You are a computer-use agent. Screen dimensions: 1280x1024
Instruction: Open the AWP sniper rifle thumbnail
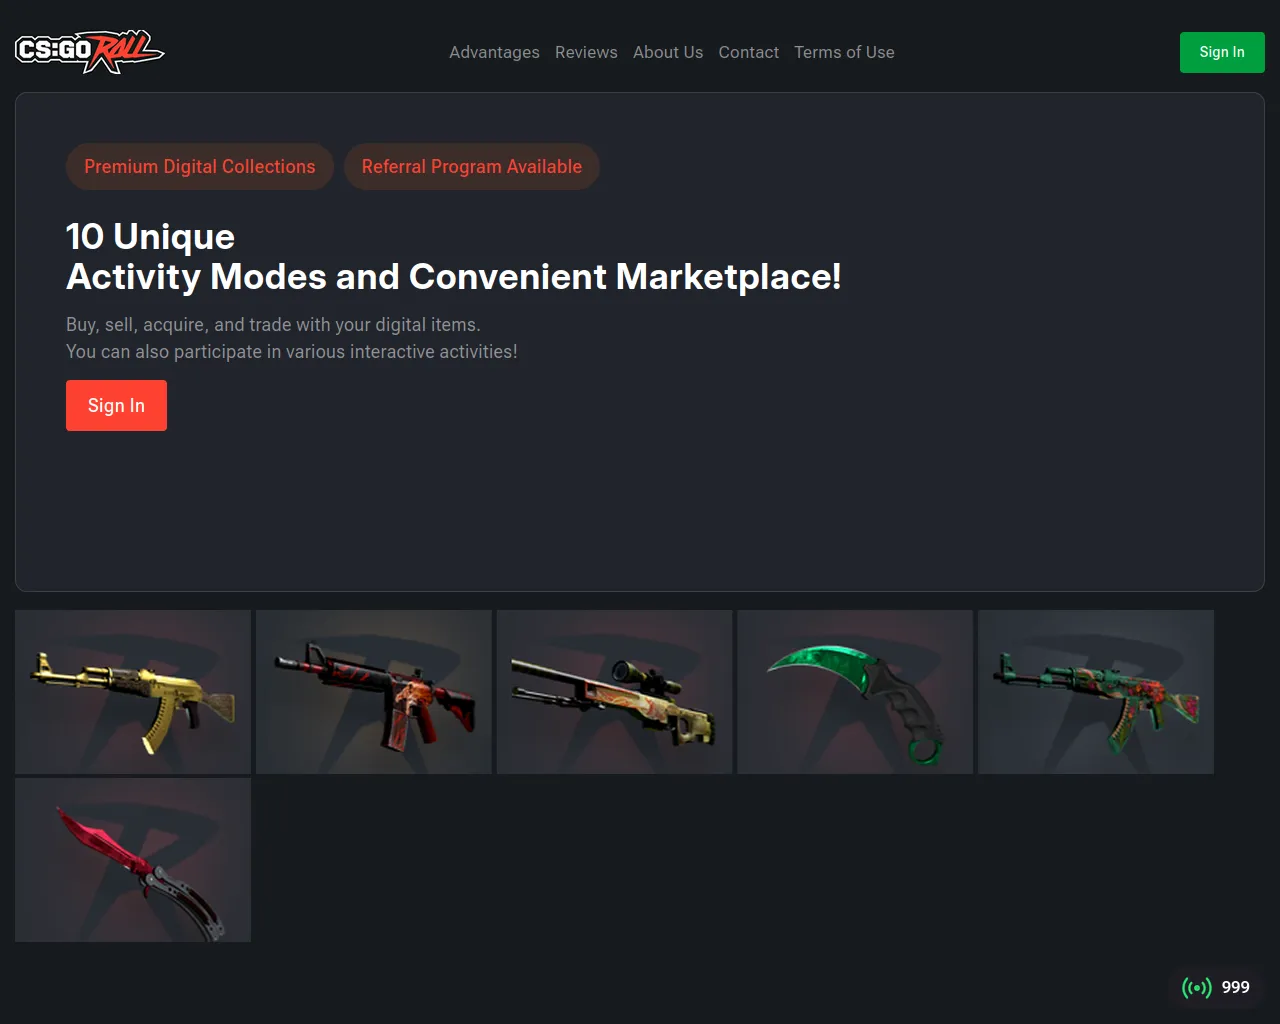point(614,692)
